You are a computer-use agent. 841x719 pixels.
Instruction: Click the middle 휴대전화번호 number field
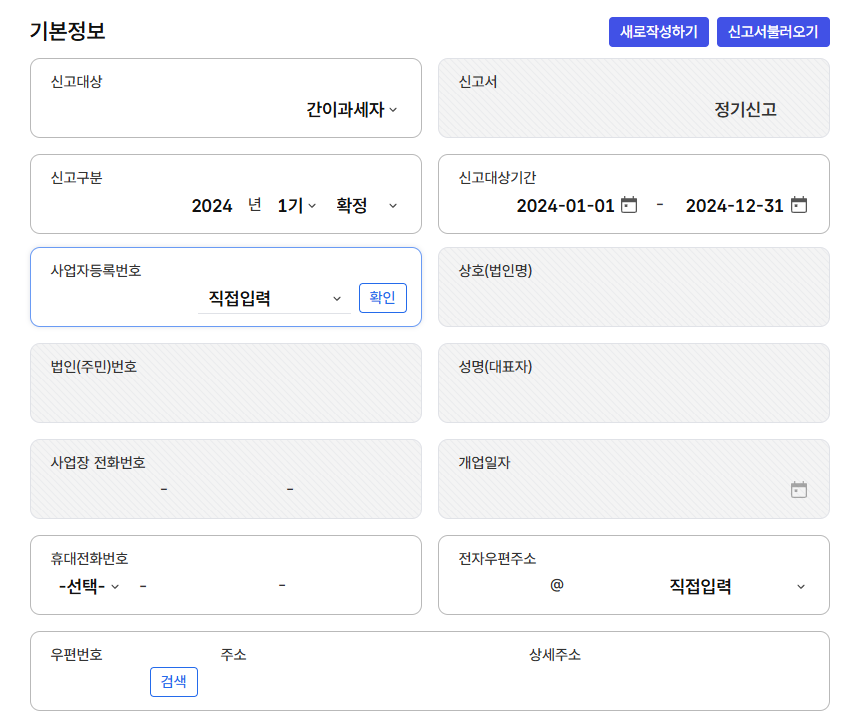[x=212, y=586]
